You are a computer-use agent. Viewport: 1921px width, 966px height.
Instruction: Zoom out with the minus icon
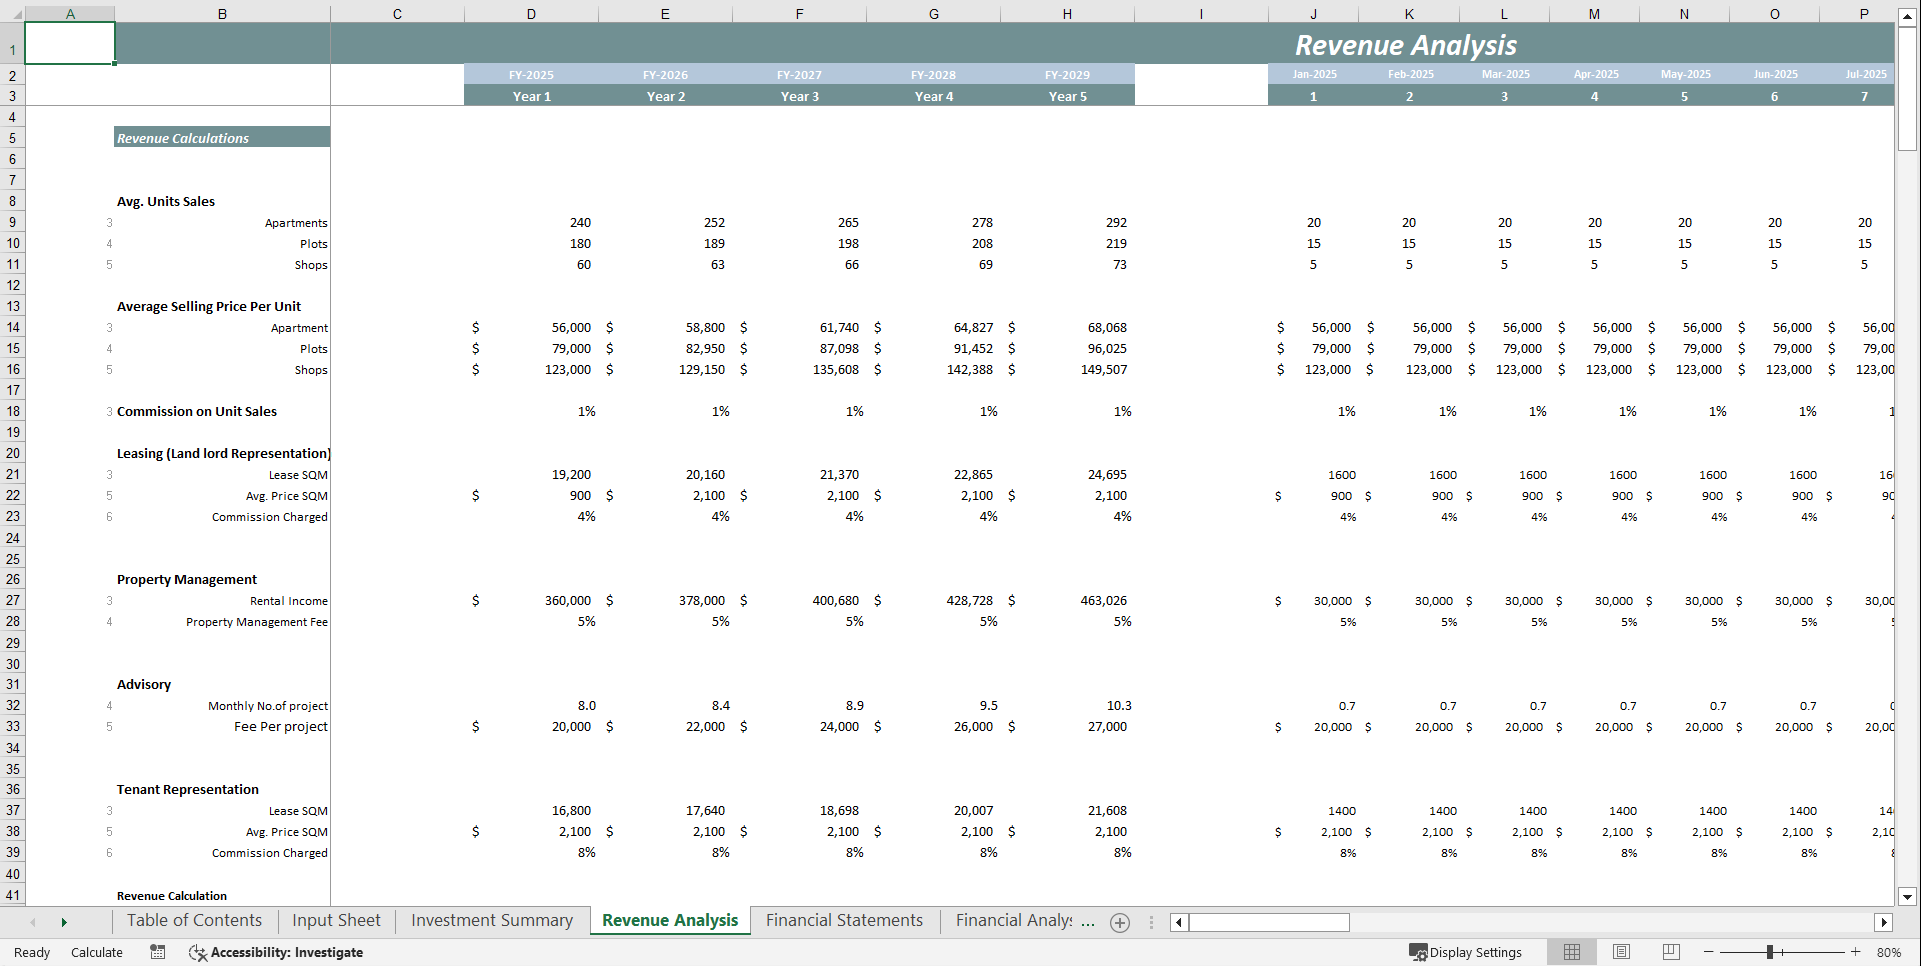click(1708, 952)
